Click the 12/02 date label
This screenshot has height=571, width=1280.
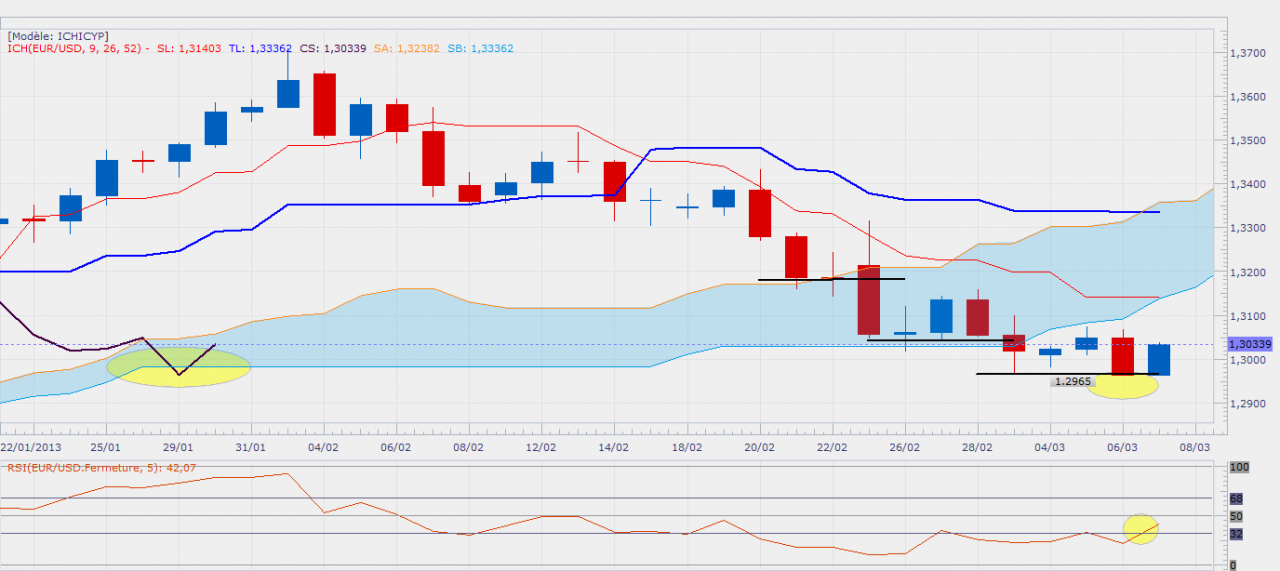pos(541,447)
